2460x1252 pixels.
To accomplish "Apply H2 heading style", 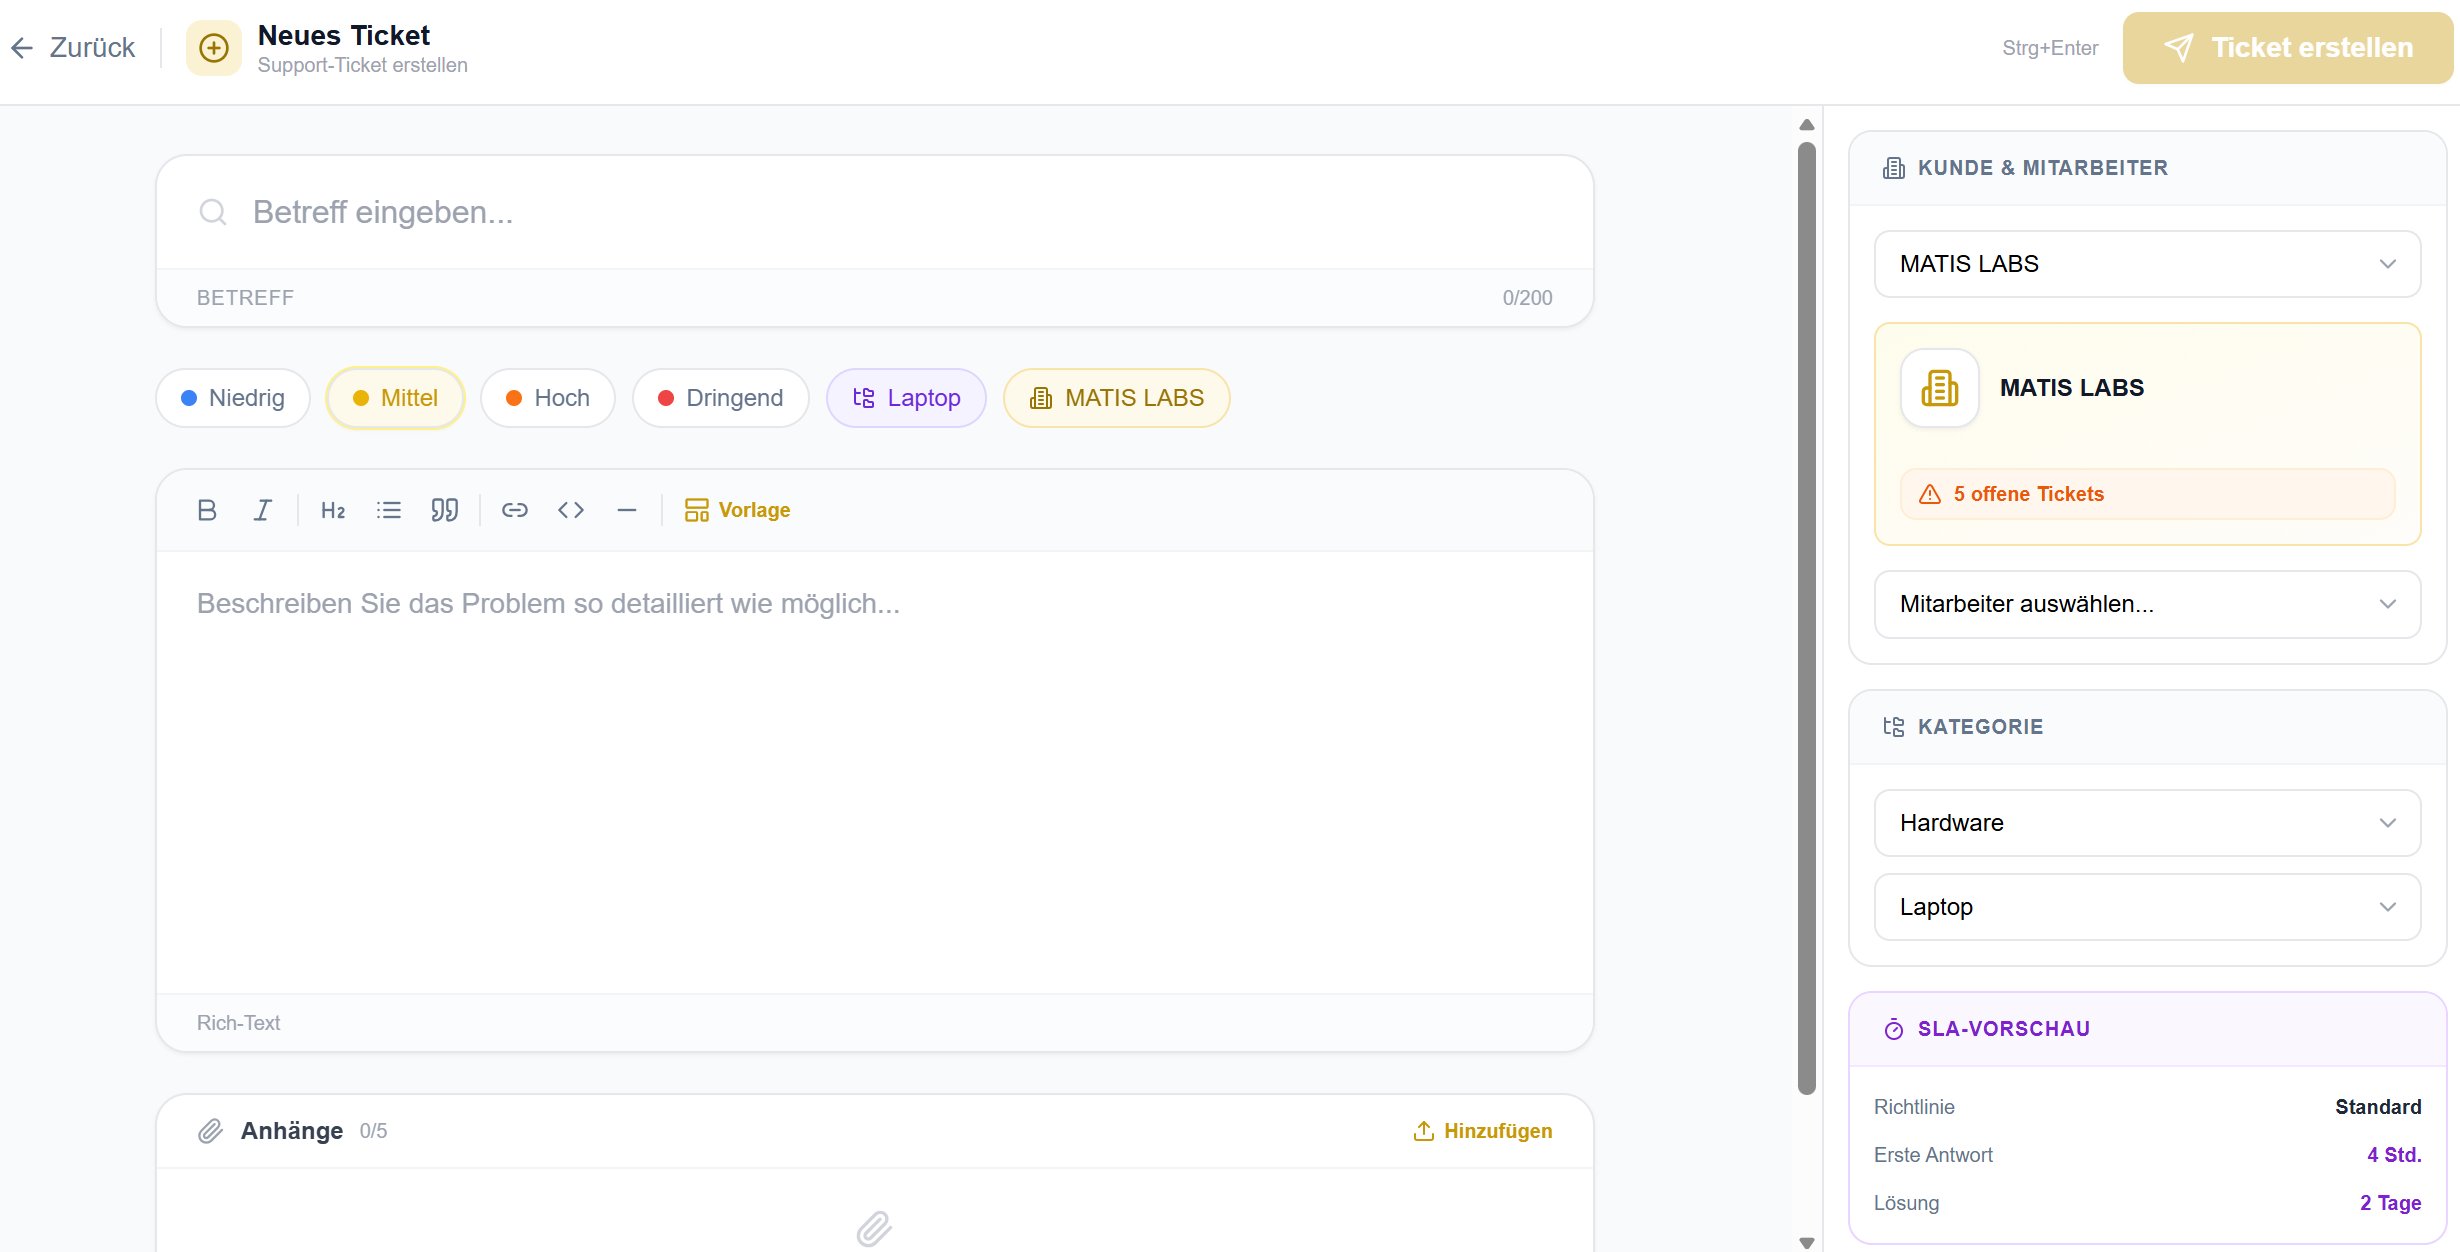I will coord(333,510).
